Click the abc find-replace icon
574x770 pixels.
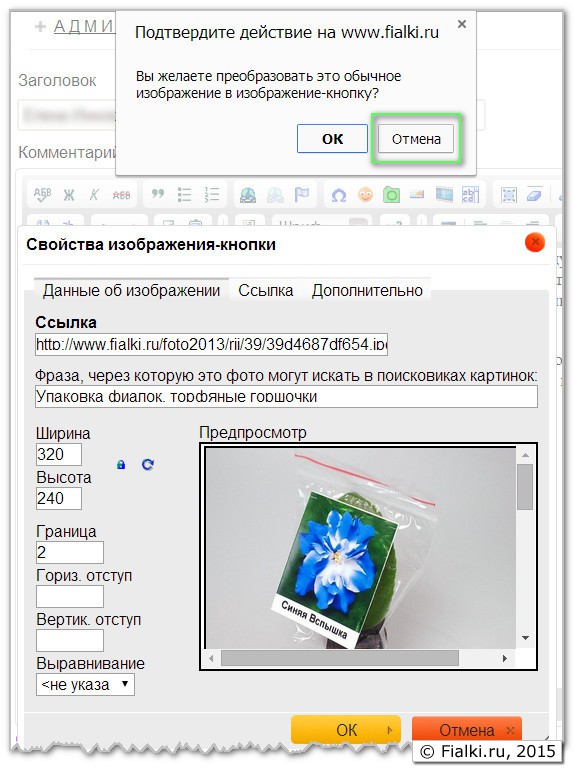pos(470,195)
